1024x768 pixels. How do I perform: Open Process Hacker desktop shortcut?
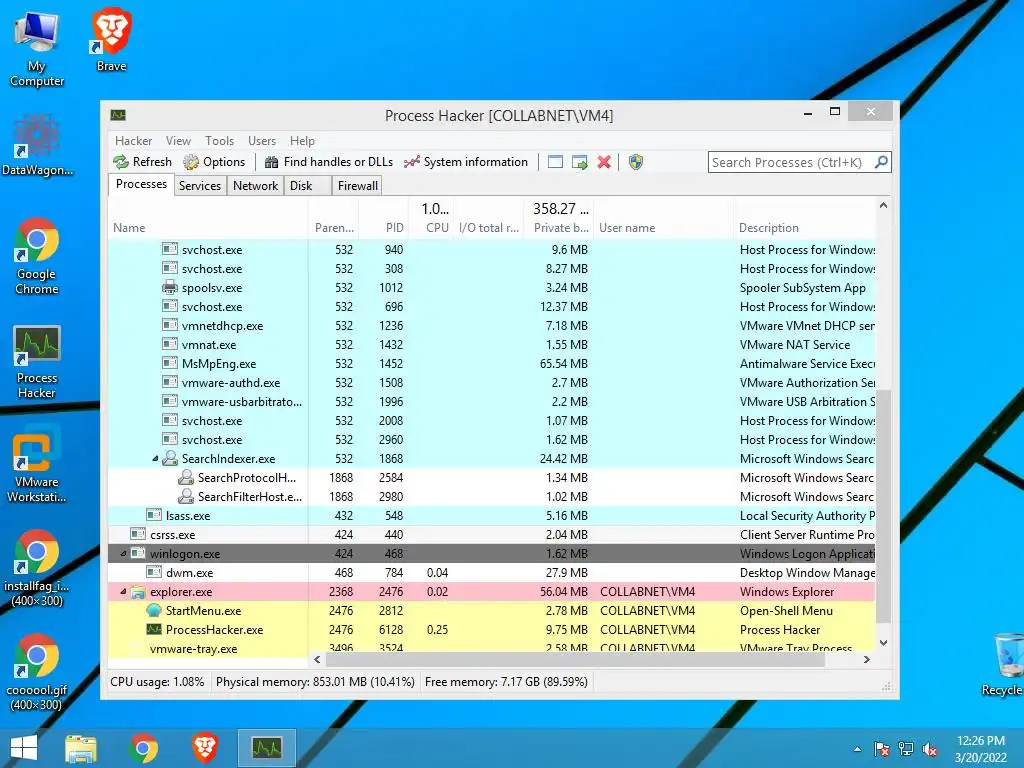(x=37, y=361)
